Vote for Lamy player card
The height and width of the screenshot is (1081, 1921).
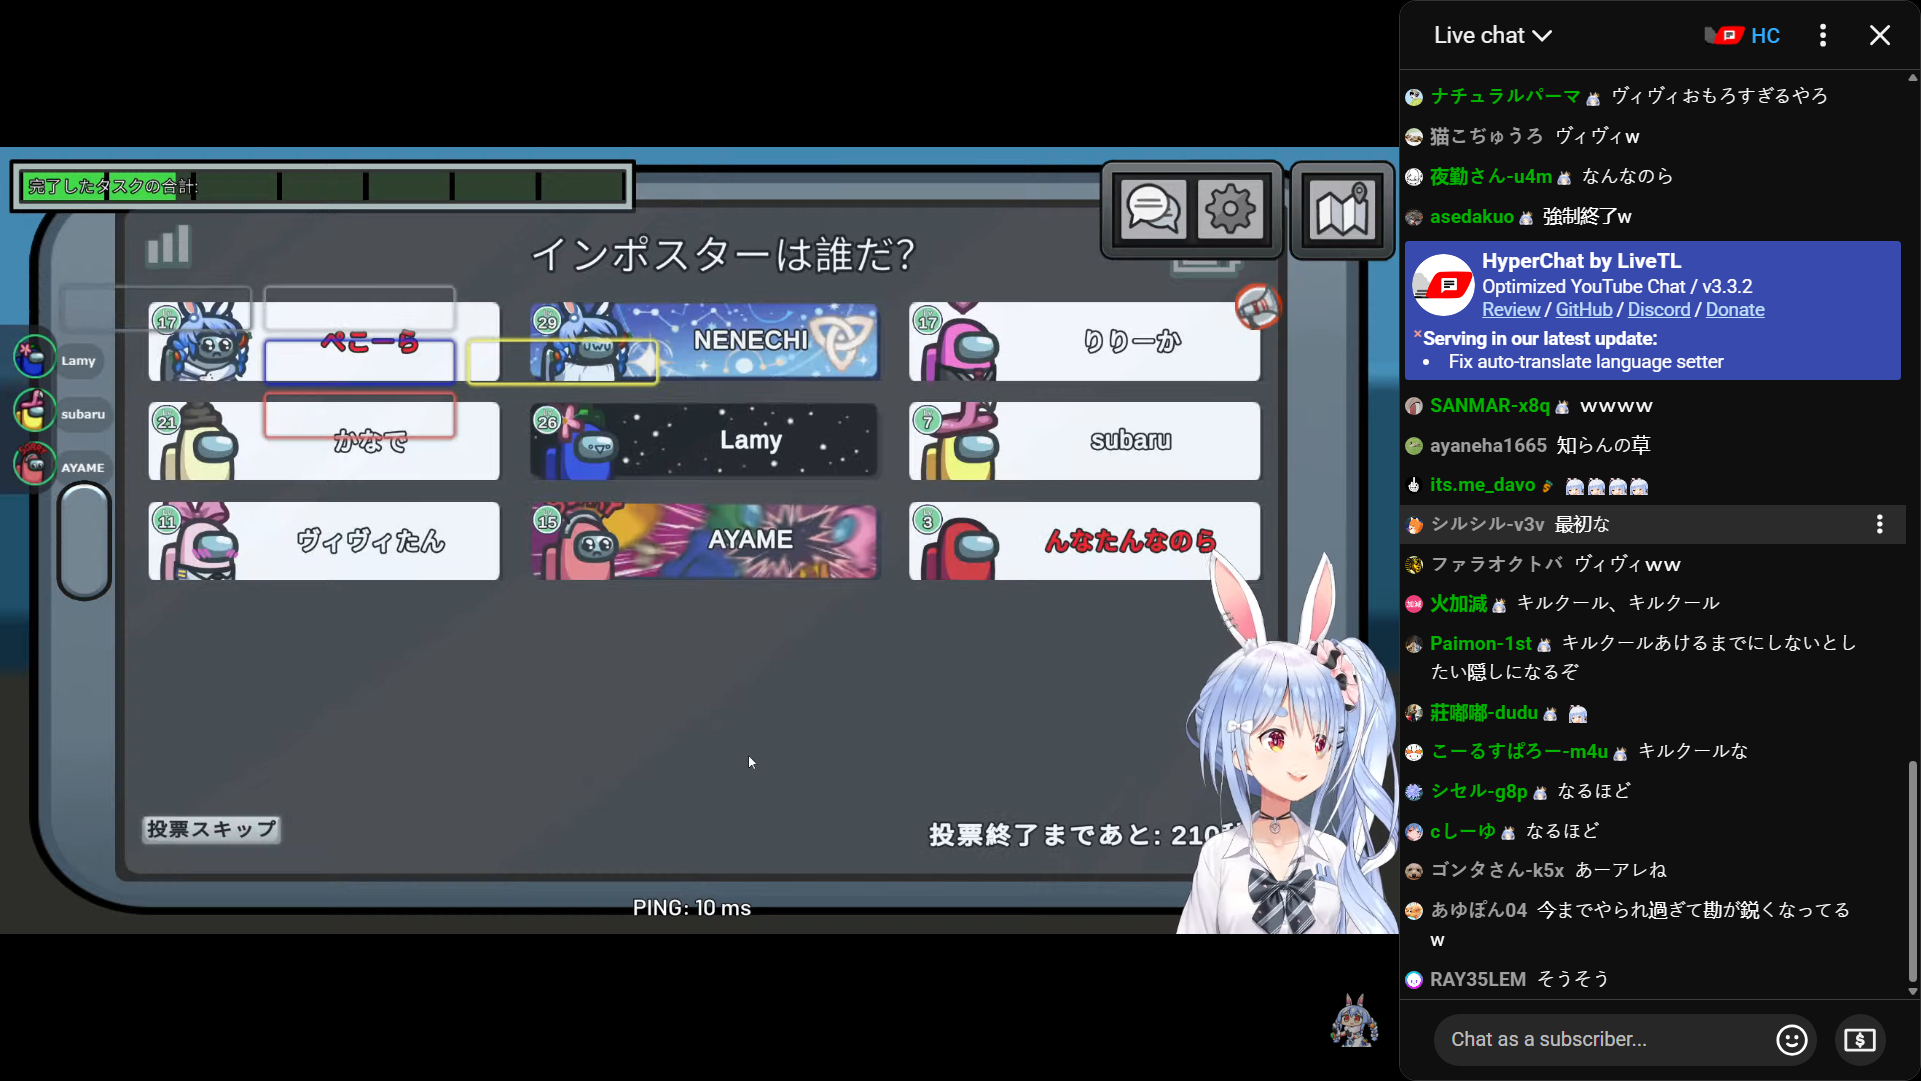tap(705, 441)
